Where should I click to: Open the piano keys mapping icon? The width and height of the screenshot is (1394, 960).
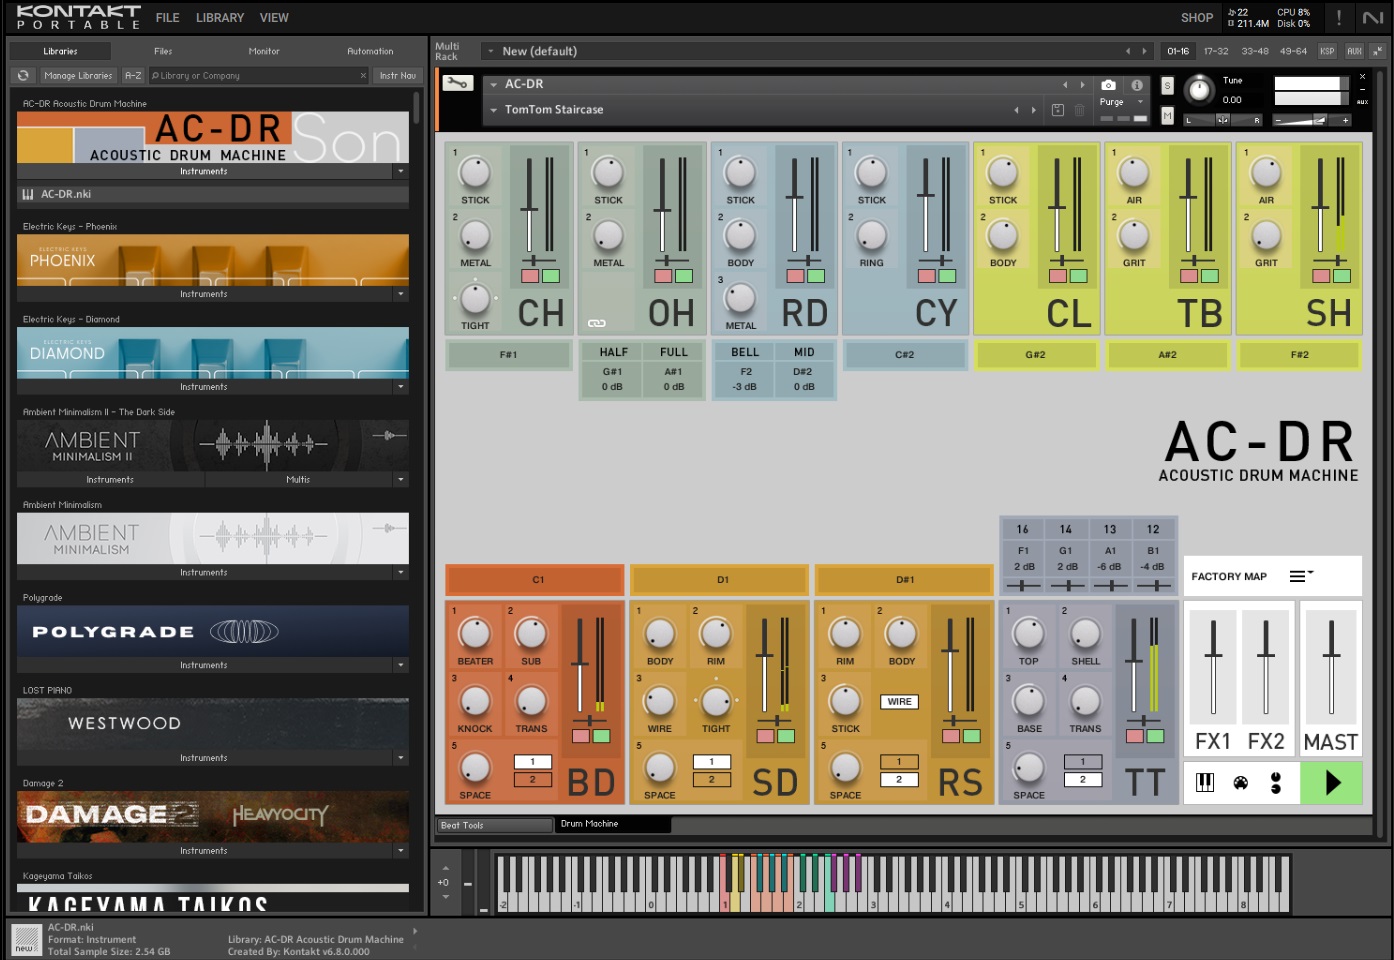pyautogui.click(x=1205, y=783)
